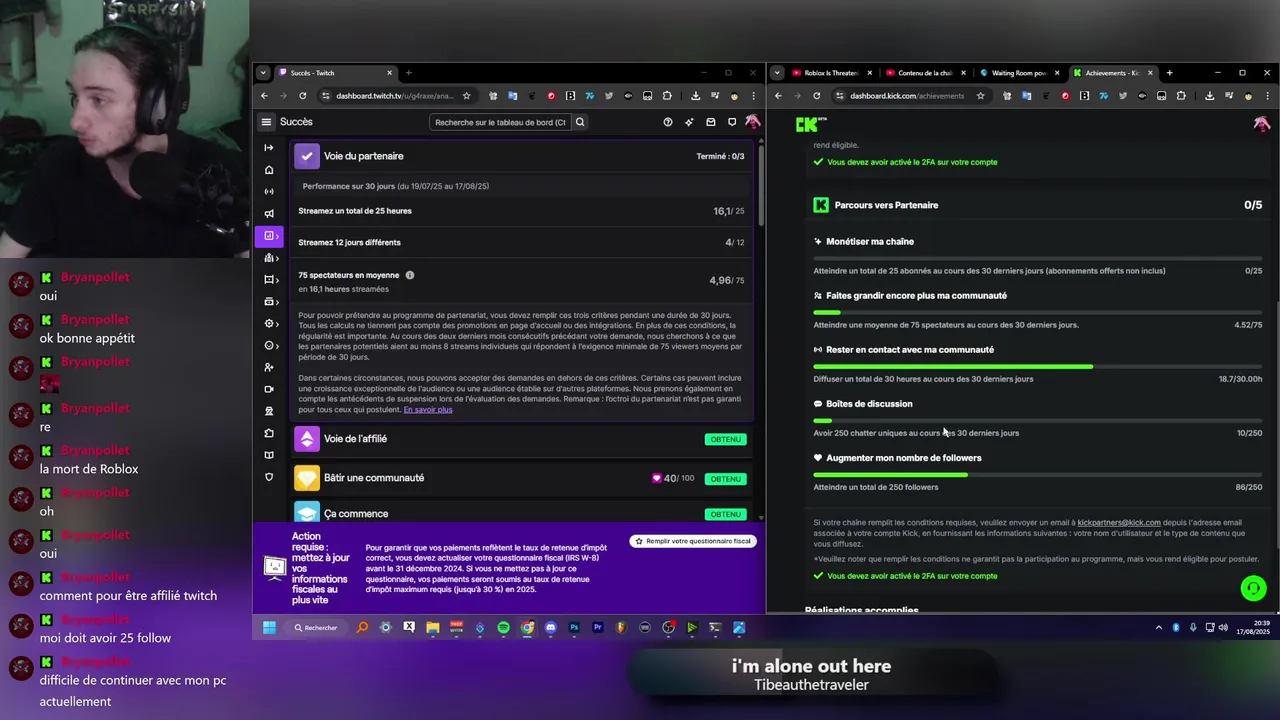Open the tab search dropdown in Twitch window
Viewport: 1280px width, 720px height.
coord(263,73)
